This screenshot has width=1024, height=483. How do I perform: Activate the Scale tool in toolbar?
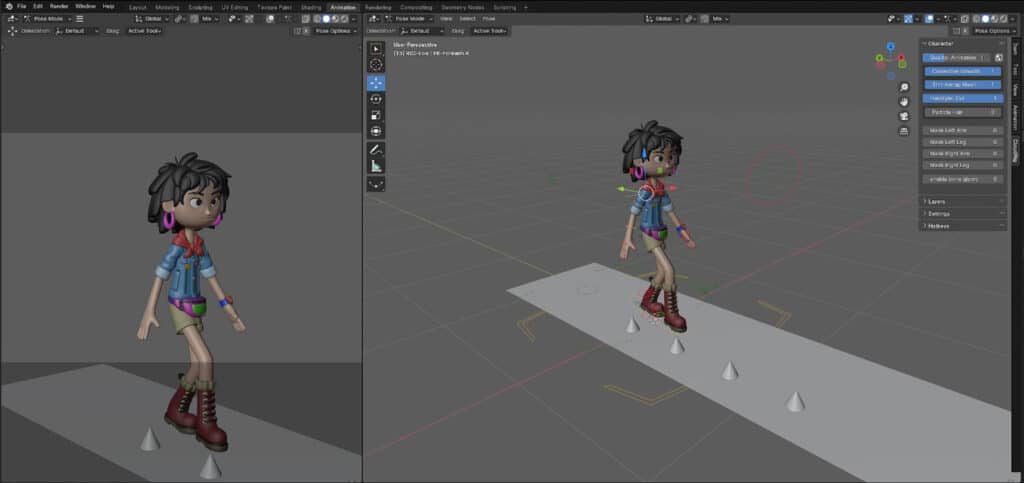click(376, 115)
